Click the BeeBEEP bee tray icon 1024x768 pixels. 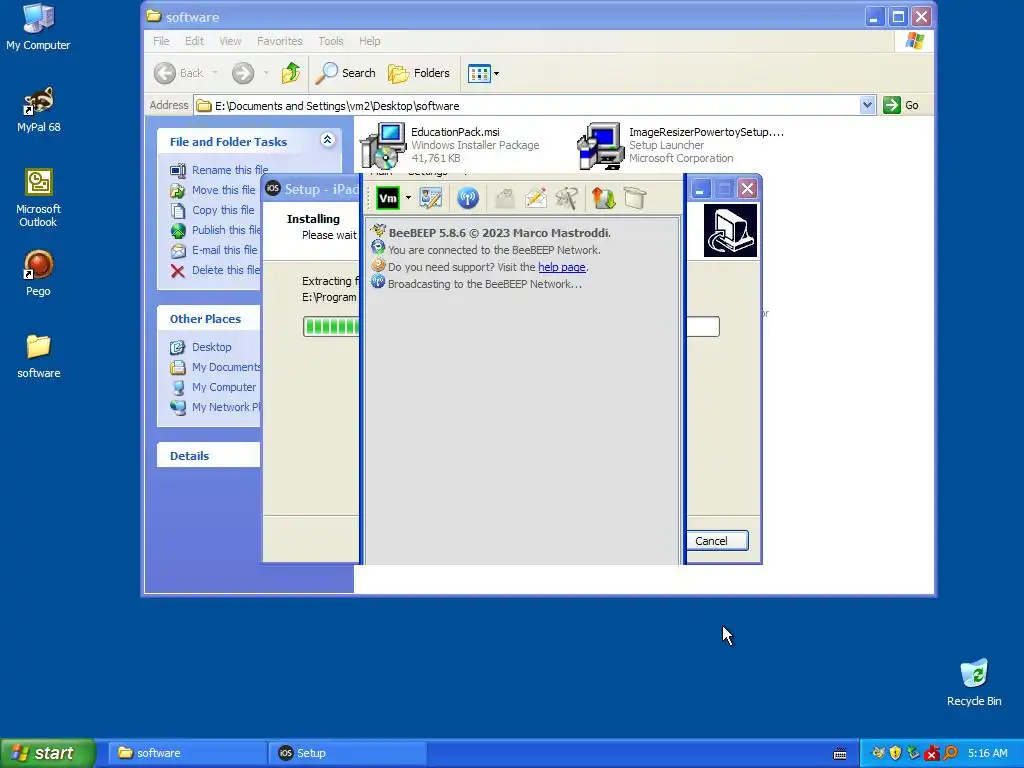[878, 753]
